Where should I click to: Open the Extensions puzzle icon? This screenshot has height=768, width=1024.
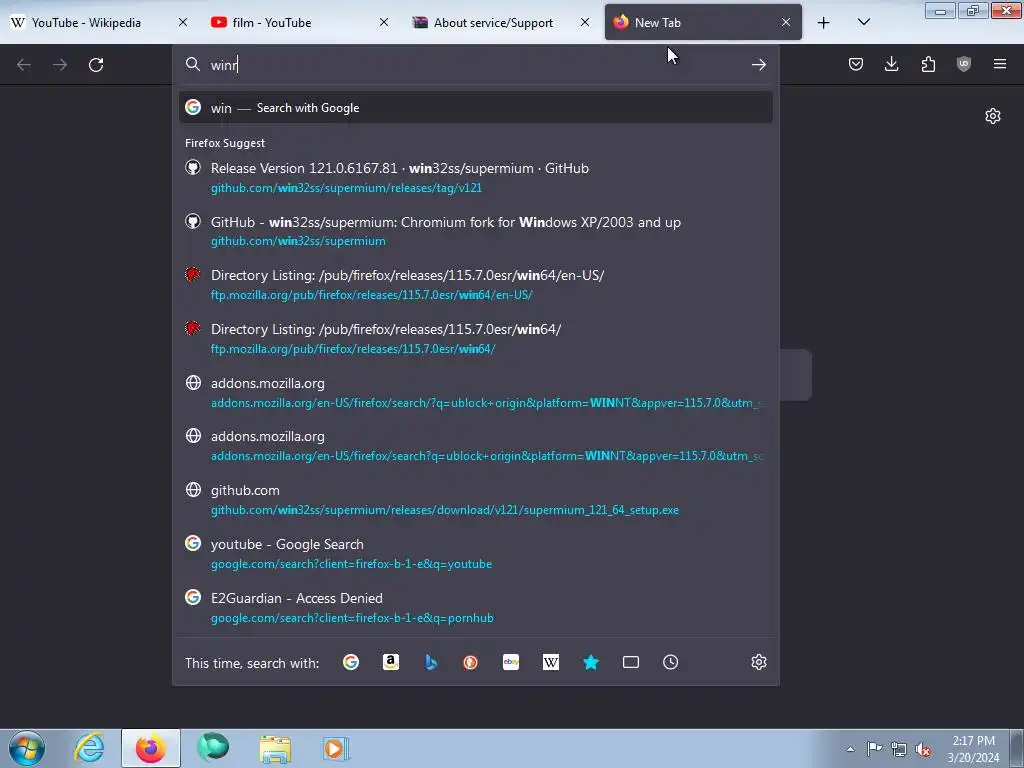tap(928, 64)
